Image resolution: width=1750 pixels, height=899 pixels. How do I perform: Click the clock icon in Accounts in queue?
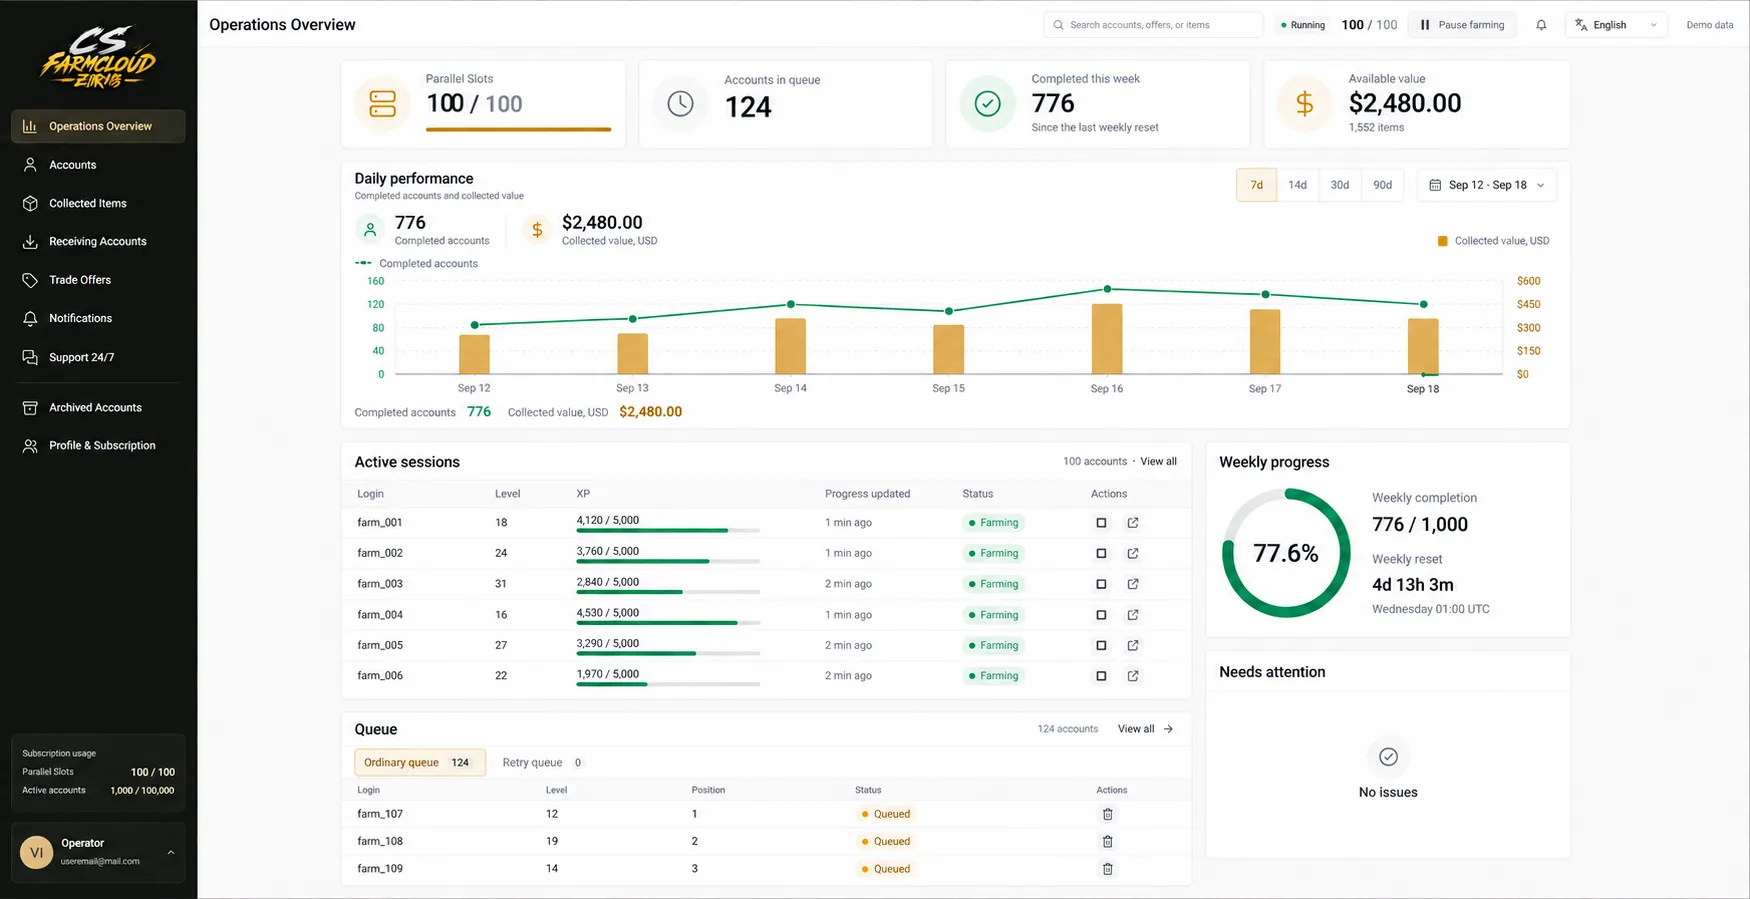pyautogui.click(x=680, y=104)
